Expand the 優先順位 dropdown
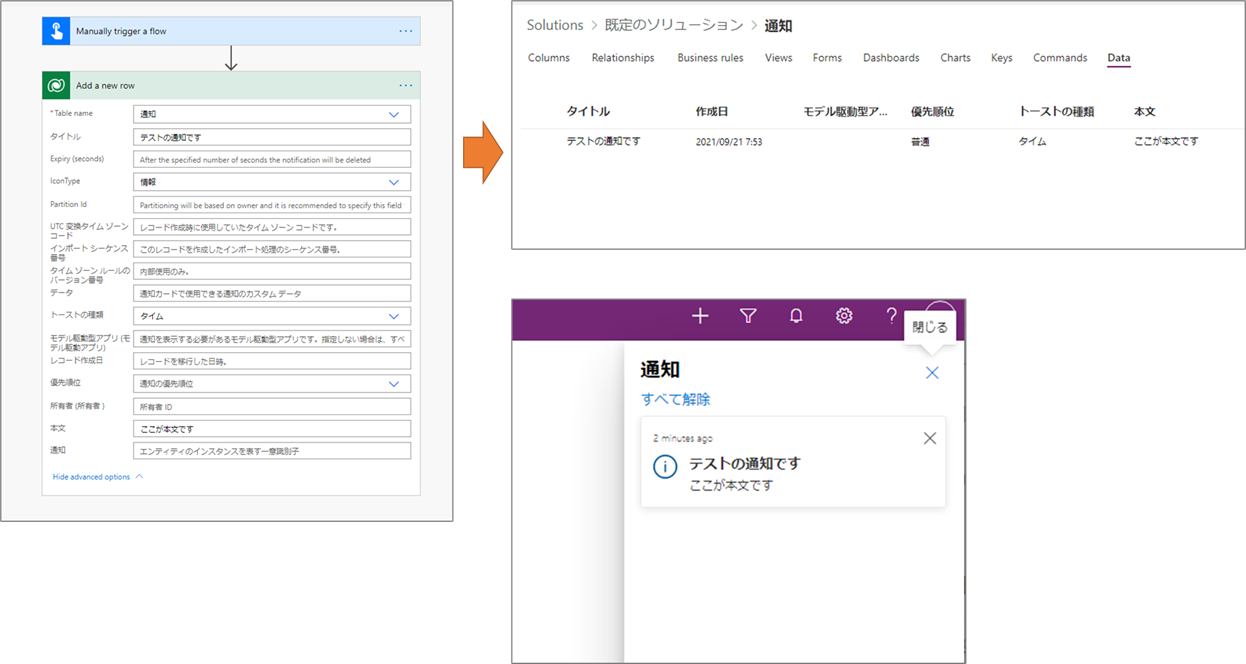Image resolution: width=1246 pixels, height=664 pixels. pos(393,383)
